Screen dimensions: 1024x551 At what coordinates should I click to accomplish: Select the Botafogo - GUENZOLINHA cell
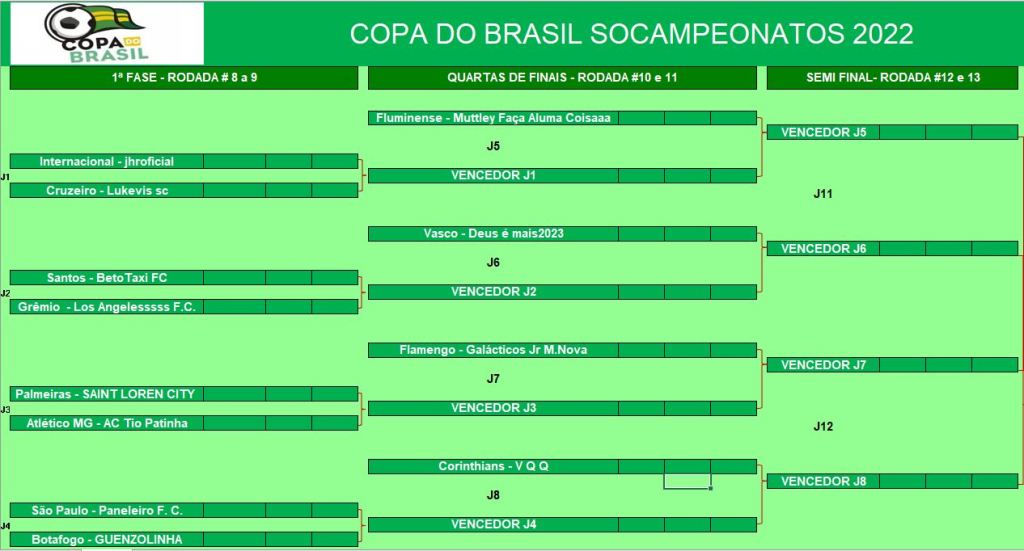[x=107, y=539]
